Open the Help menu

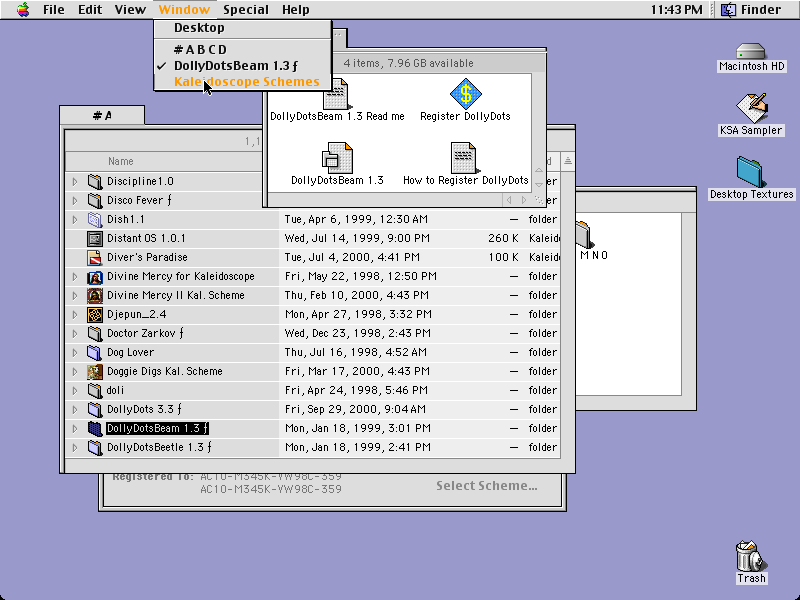(295, 10)
